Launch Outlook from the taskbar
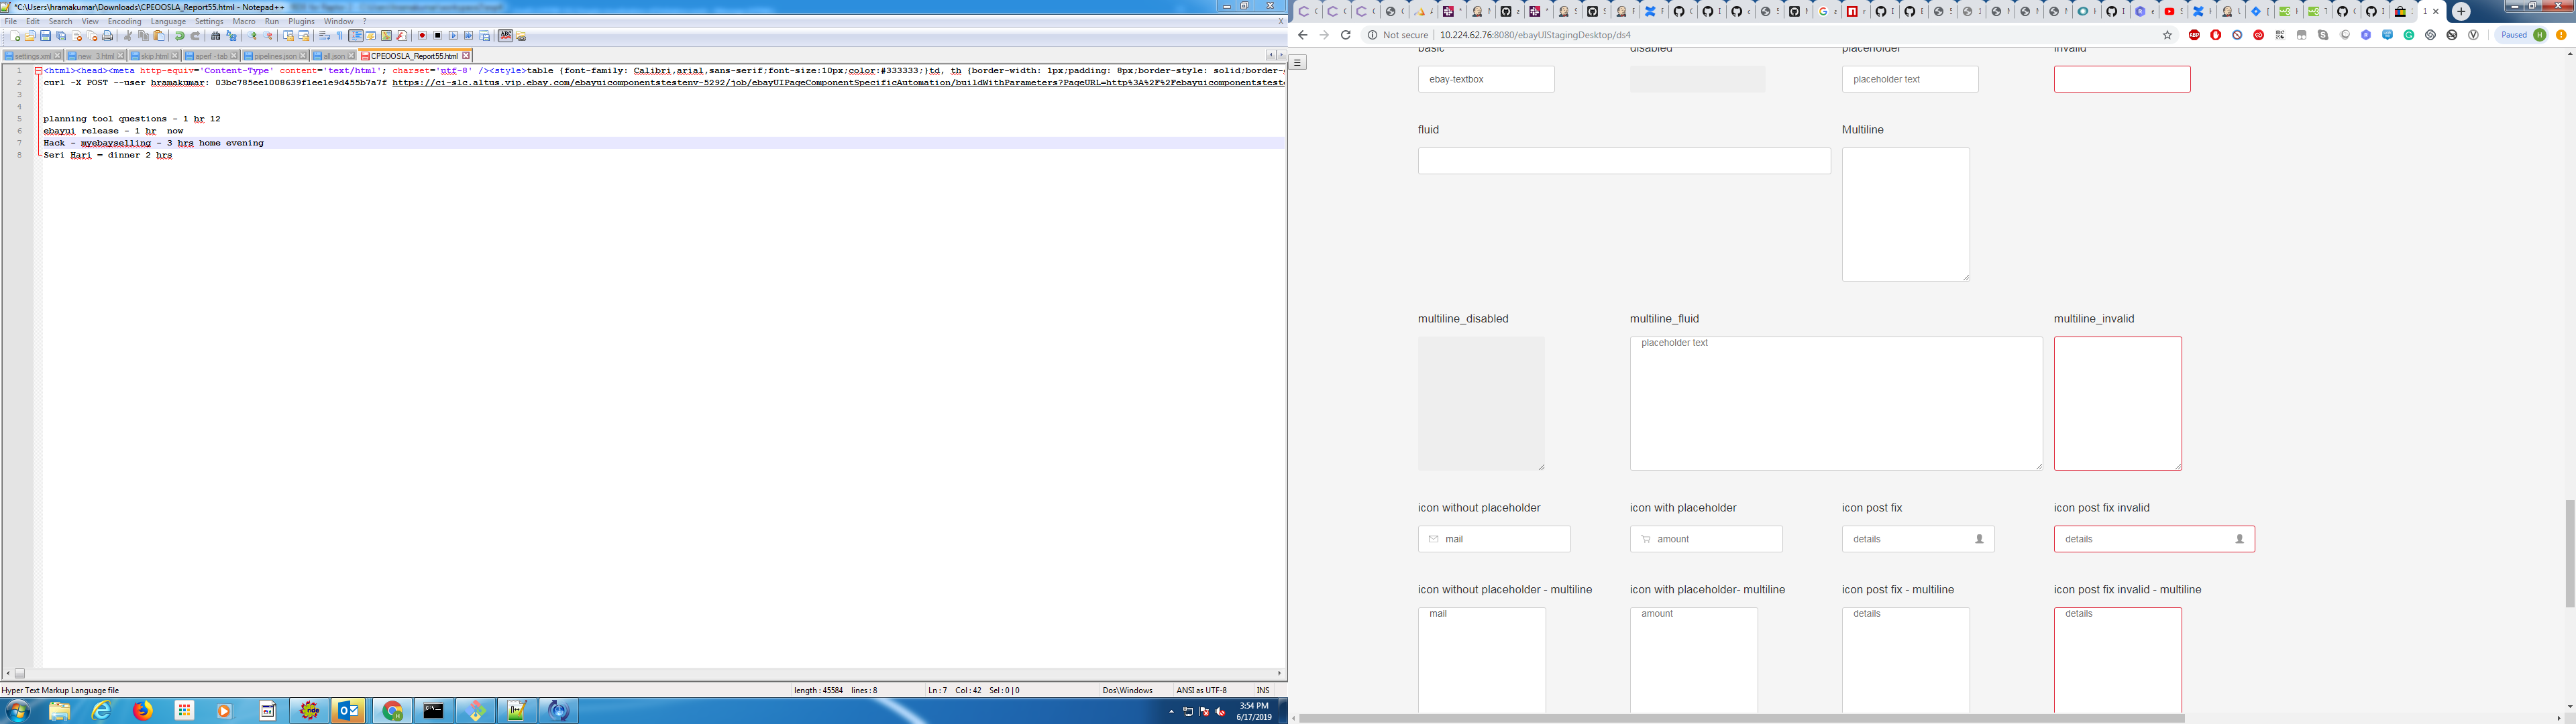The height and width of the screenshot is (724, 2576). (x=348, y=711)
